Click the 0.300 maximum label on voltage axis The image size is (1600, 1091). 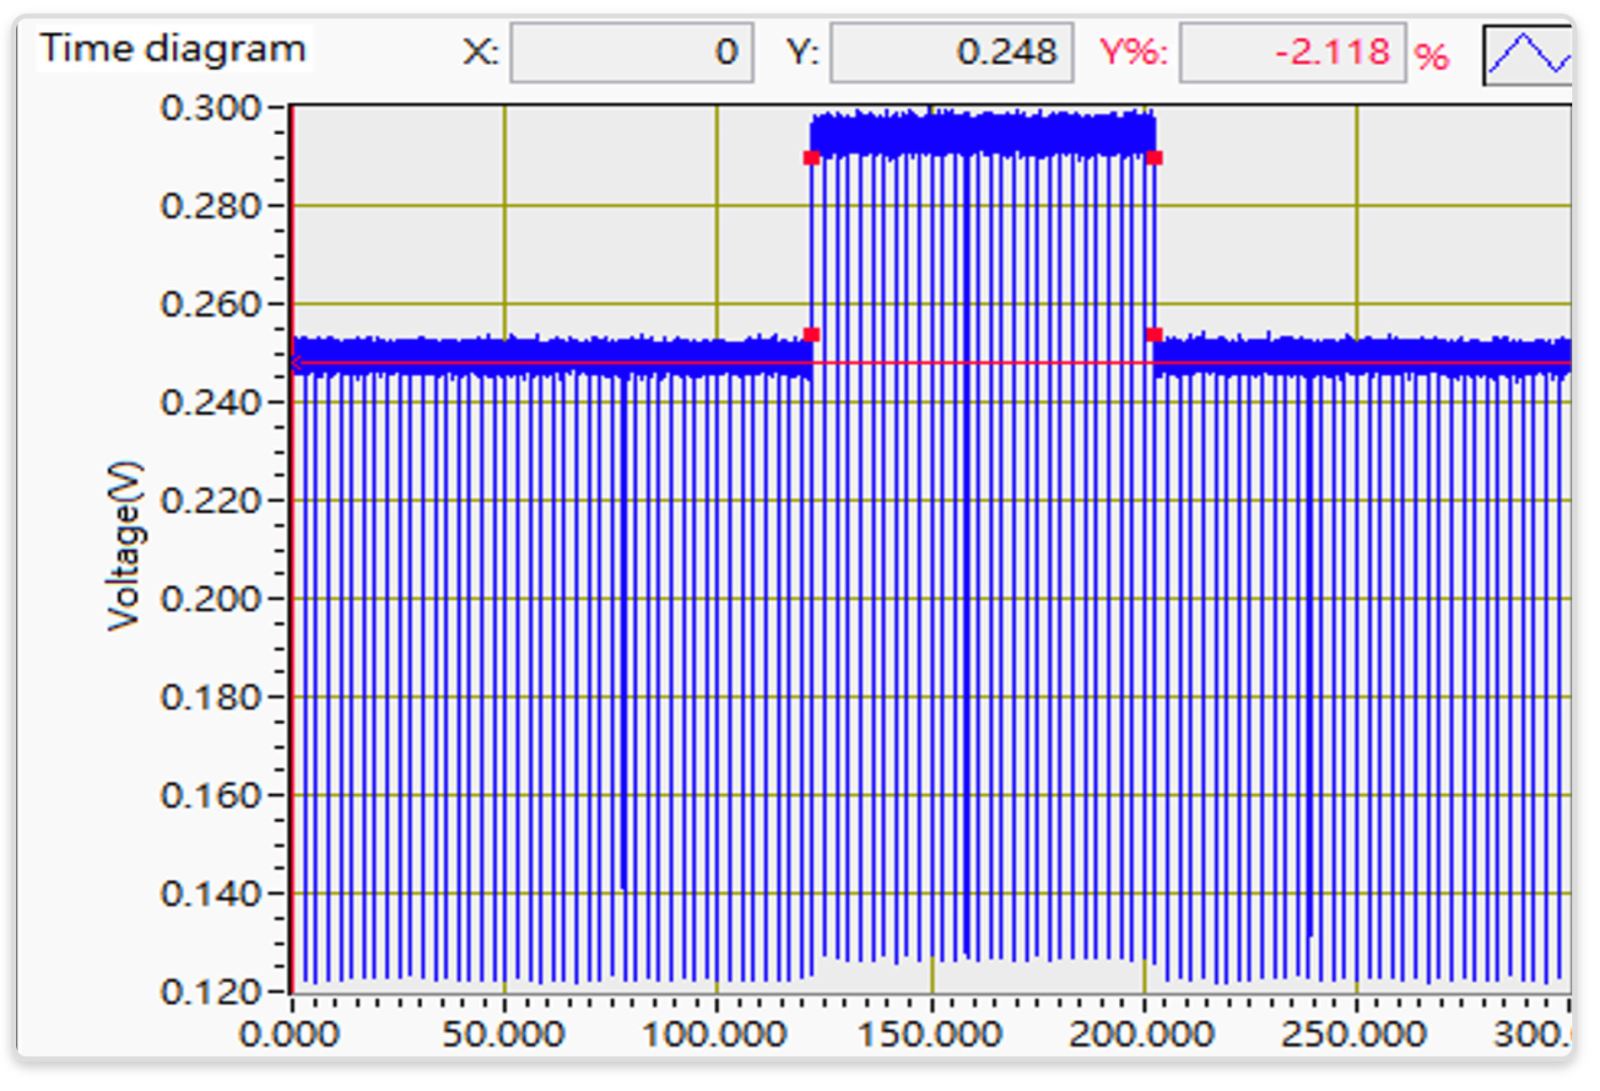pyautogui.click(x=210, y=108)
